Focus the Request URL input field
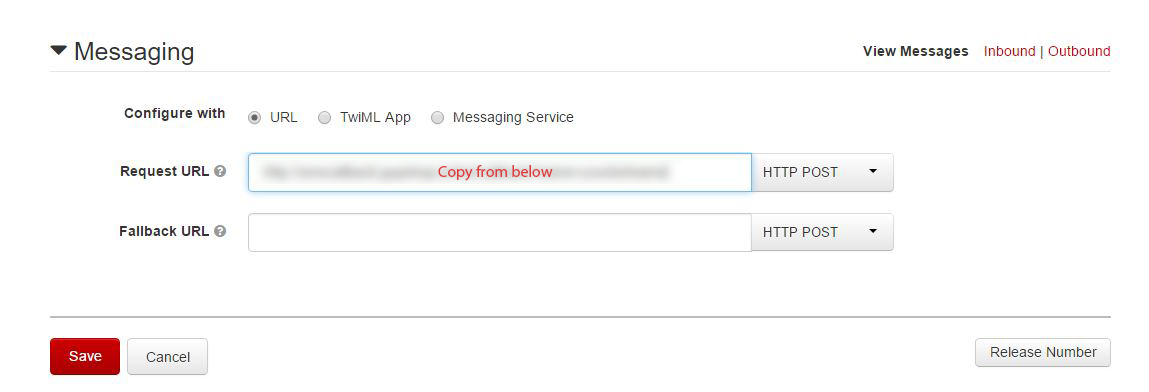The image size is (1149, 392). point(500,172)
